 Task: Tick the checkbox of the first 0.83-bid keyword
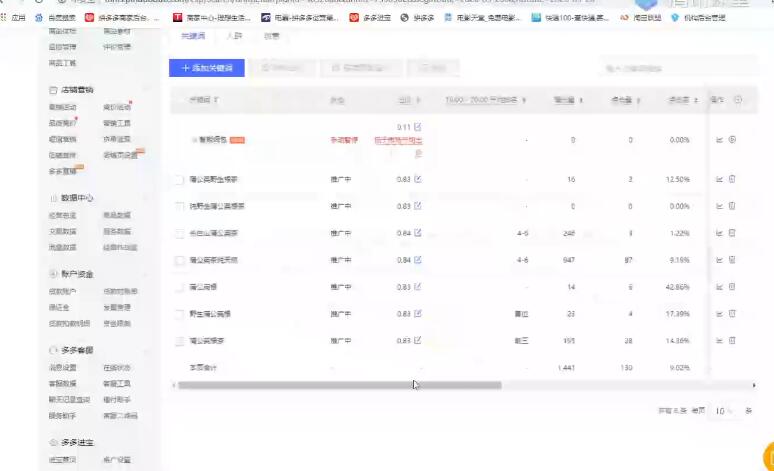[x=180, y=179]
